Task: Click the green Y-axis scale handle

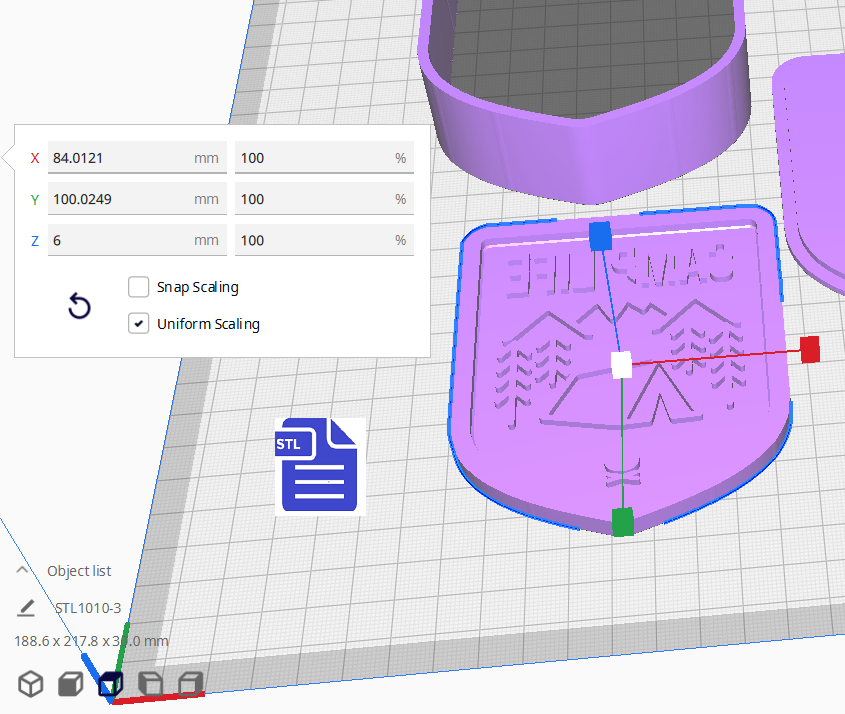Action: coord(622,521)
